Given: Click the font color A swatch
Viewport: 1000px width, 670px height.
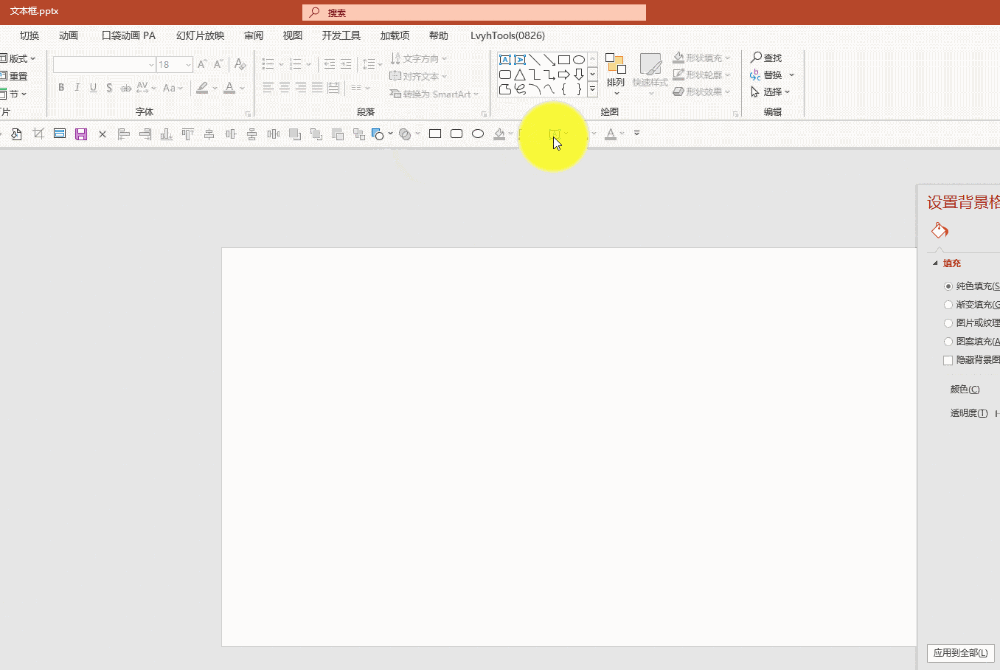Looking at the screenshot, I should (x=229, y=88).
